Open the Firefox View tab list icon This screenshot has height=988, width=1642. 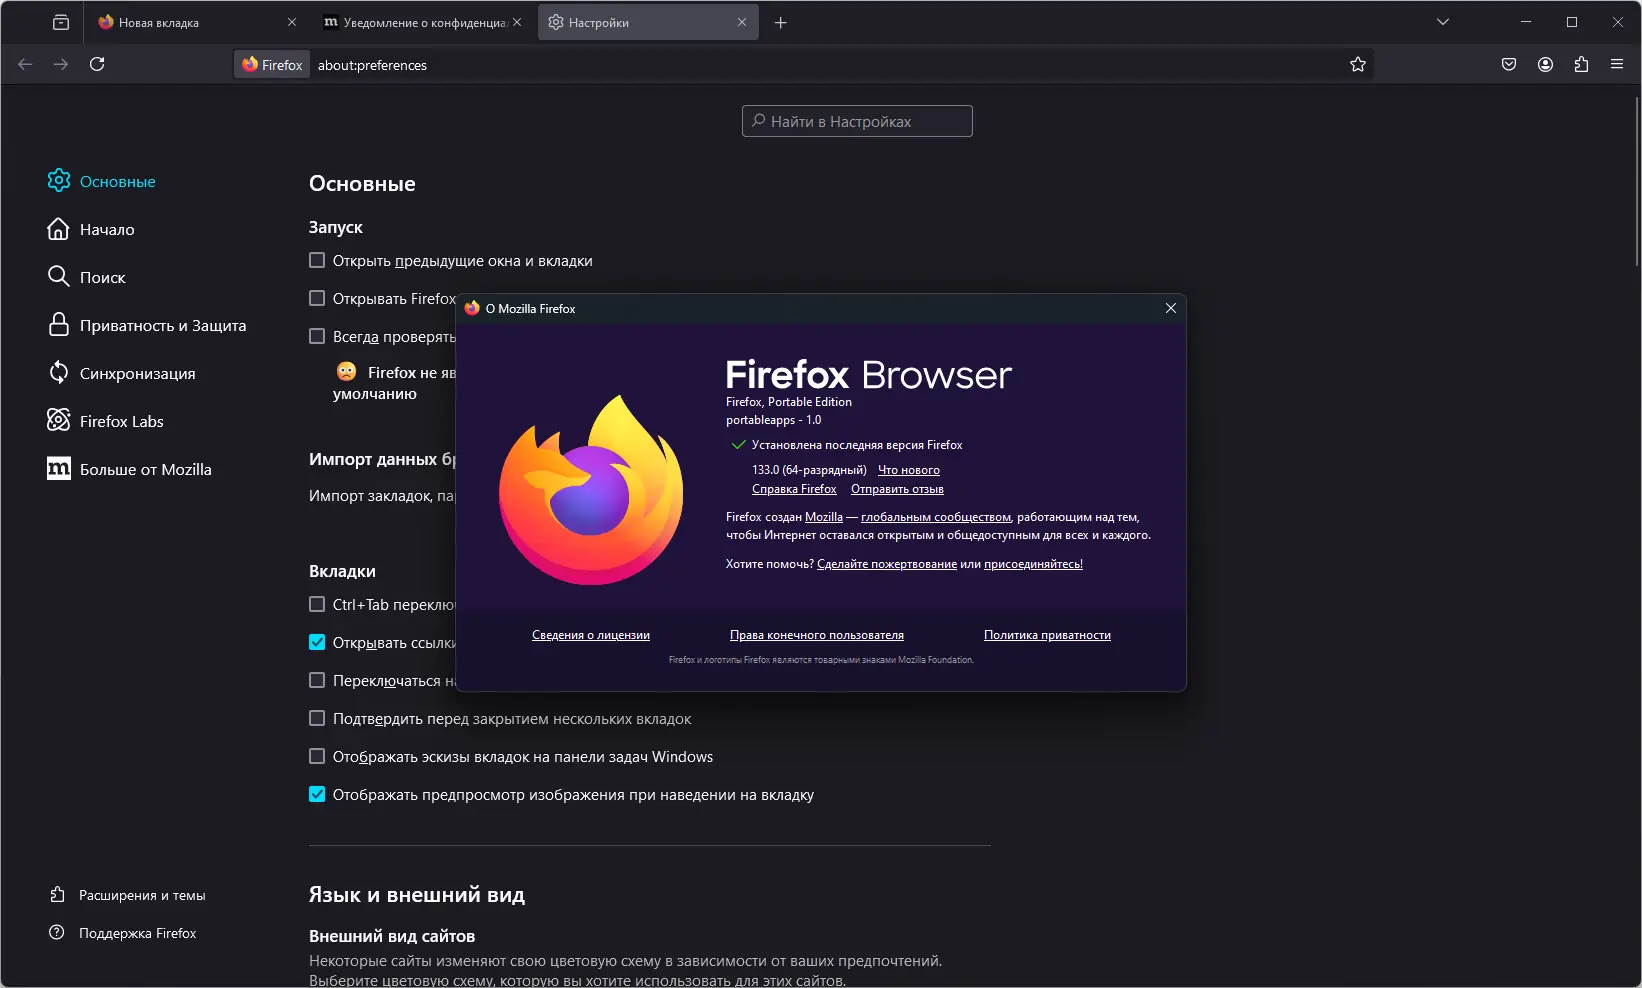61,22
